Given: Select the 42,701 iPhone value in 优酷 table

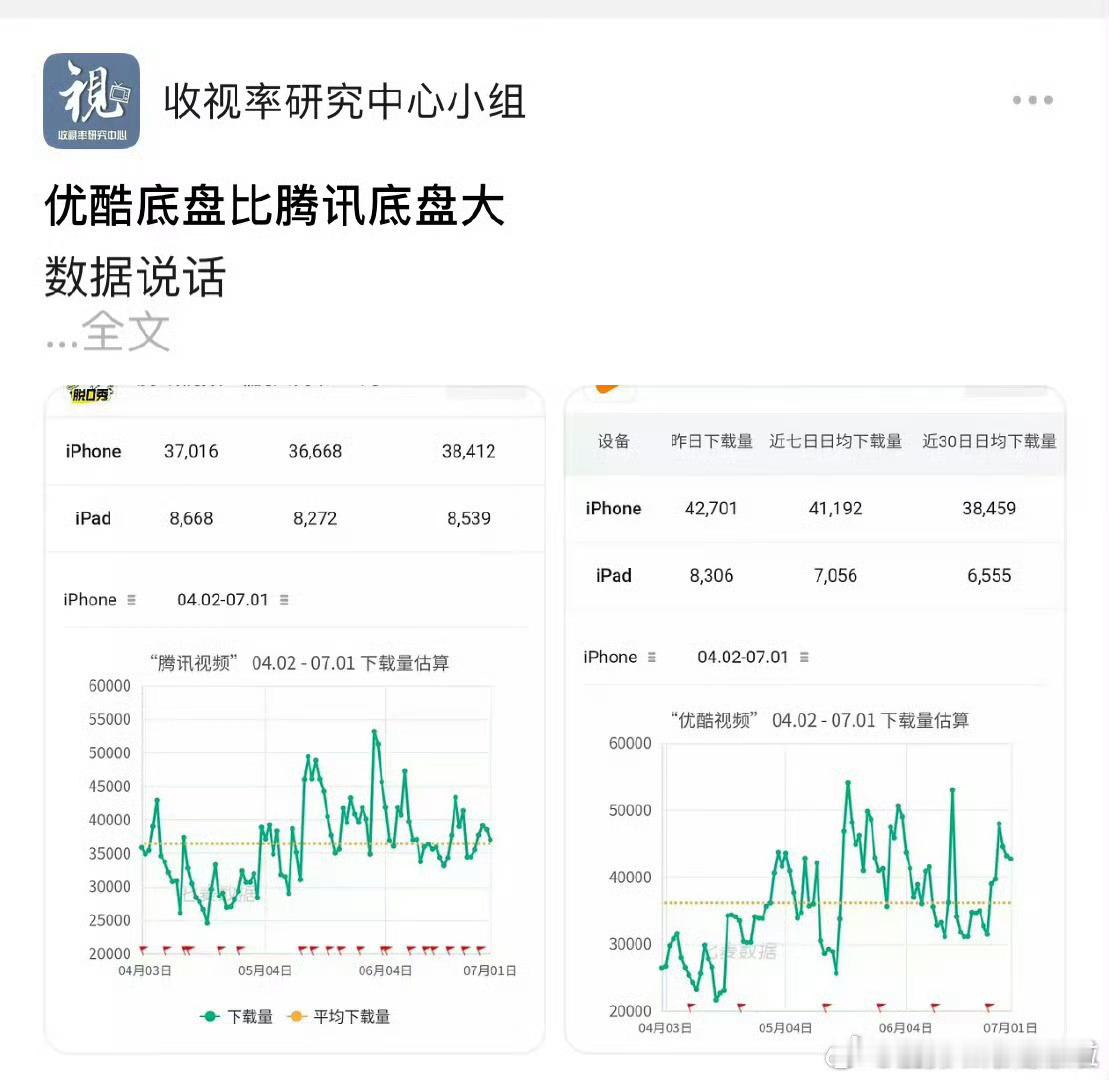Looking at the screenshot, I should click(711, 509).
